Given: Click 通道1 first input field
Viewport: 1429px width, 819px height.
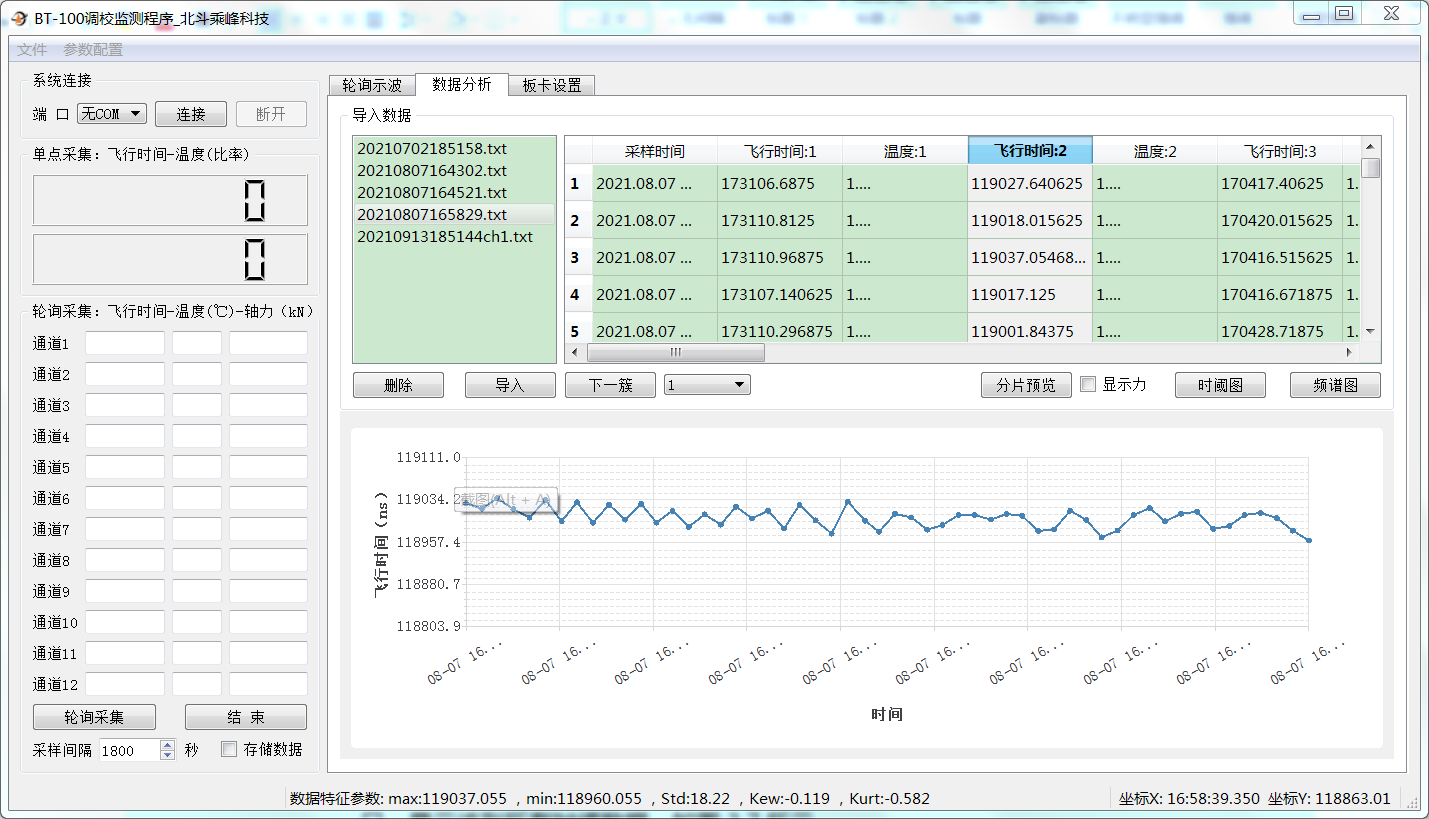Looking at the screenshot, I should 125,344.
